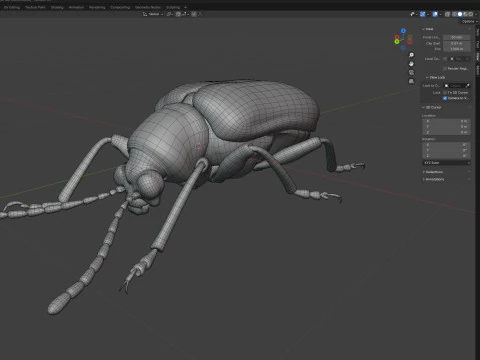Switch to Geometry Nodes workspace
This screenshot has height=360, width=480.
pos(148,7)
